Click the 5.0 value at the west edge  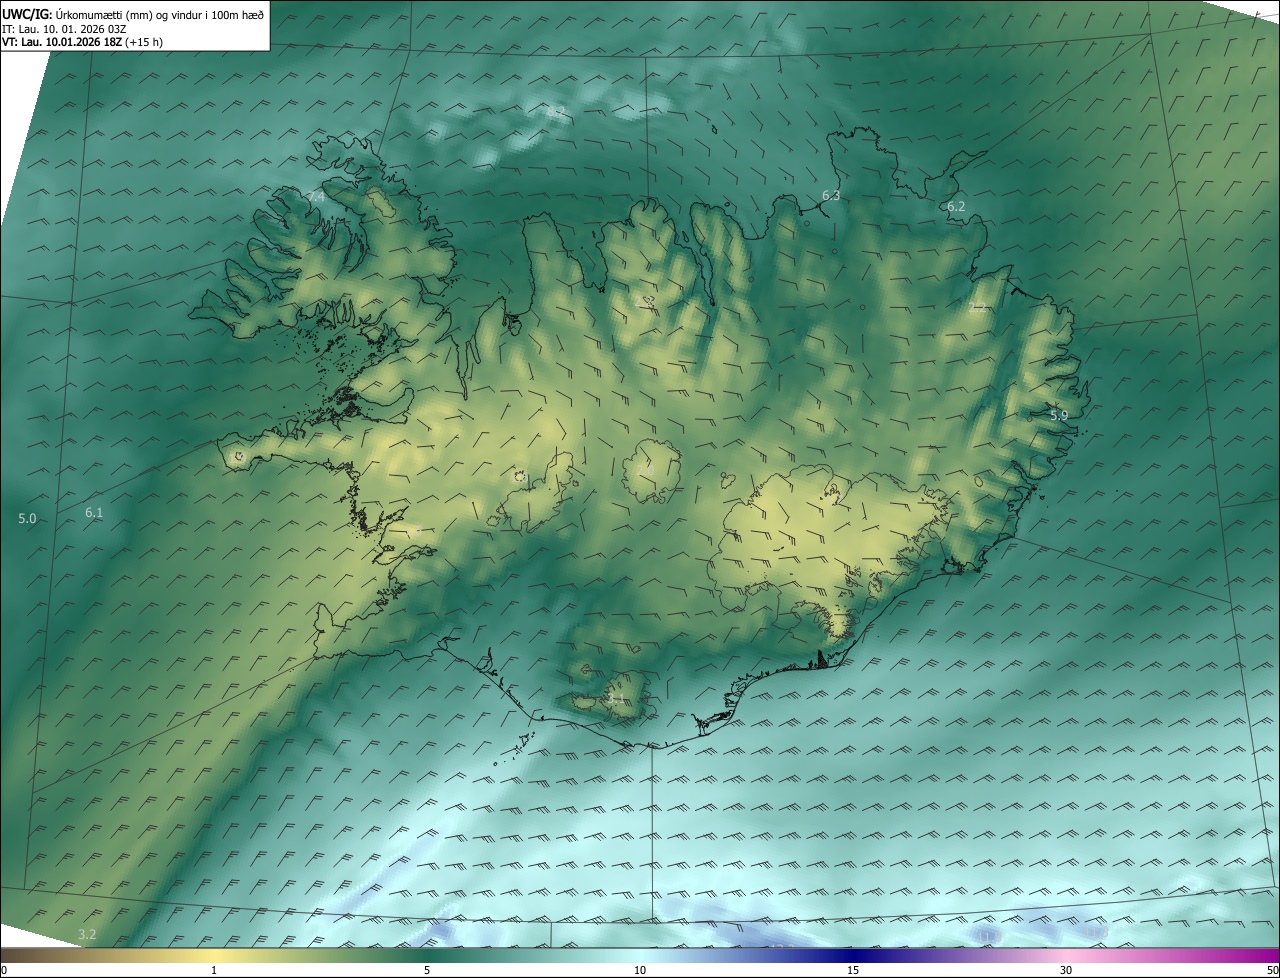click(x=27, y=518)
